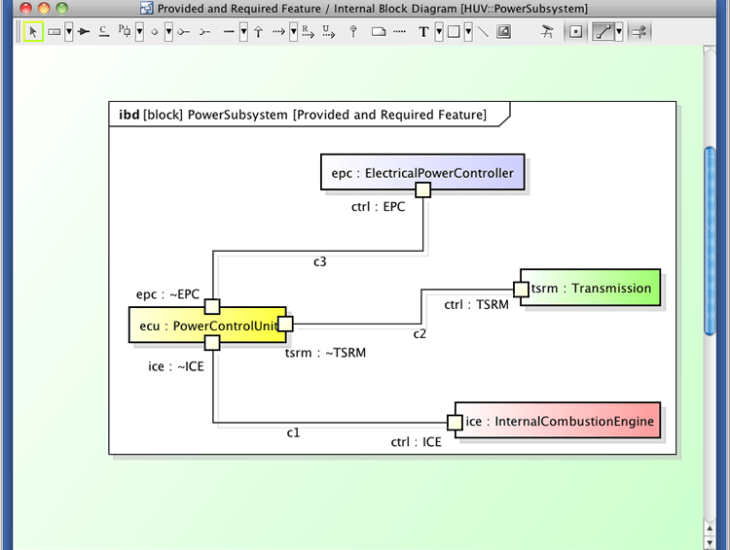Choose the U dashed-arrow usage tool
Image resolution: width=730 pixels, height=550 pixels.
tap(328, 32)
